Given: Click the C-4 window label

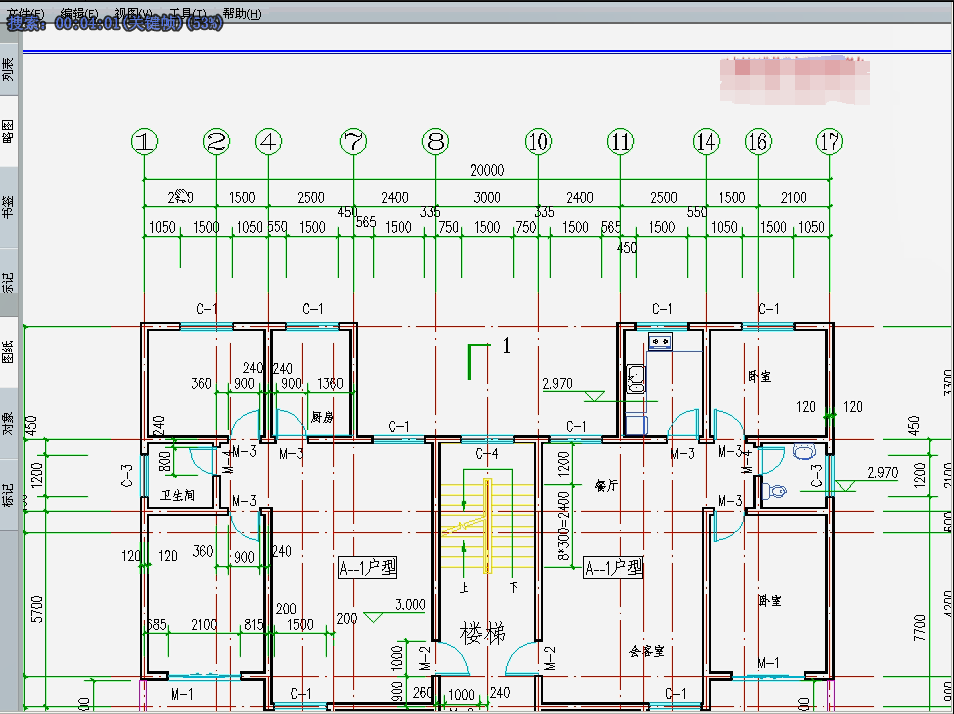Looking at the screenshot, I should coord(487,454).
